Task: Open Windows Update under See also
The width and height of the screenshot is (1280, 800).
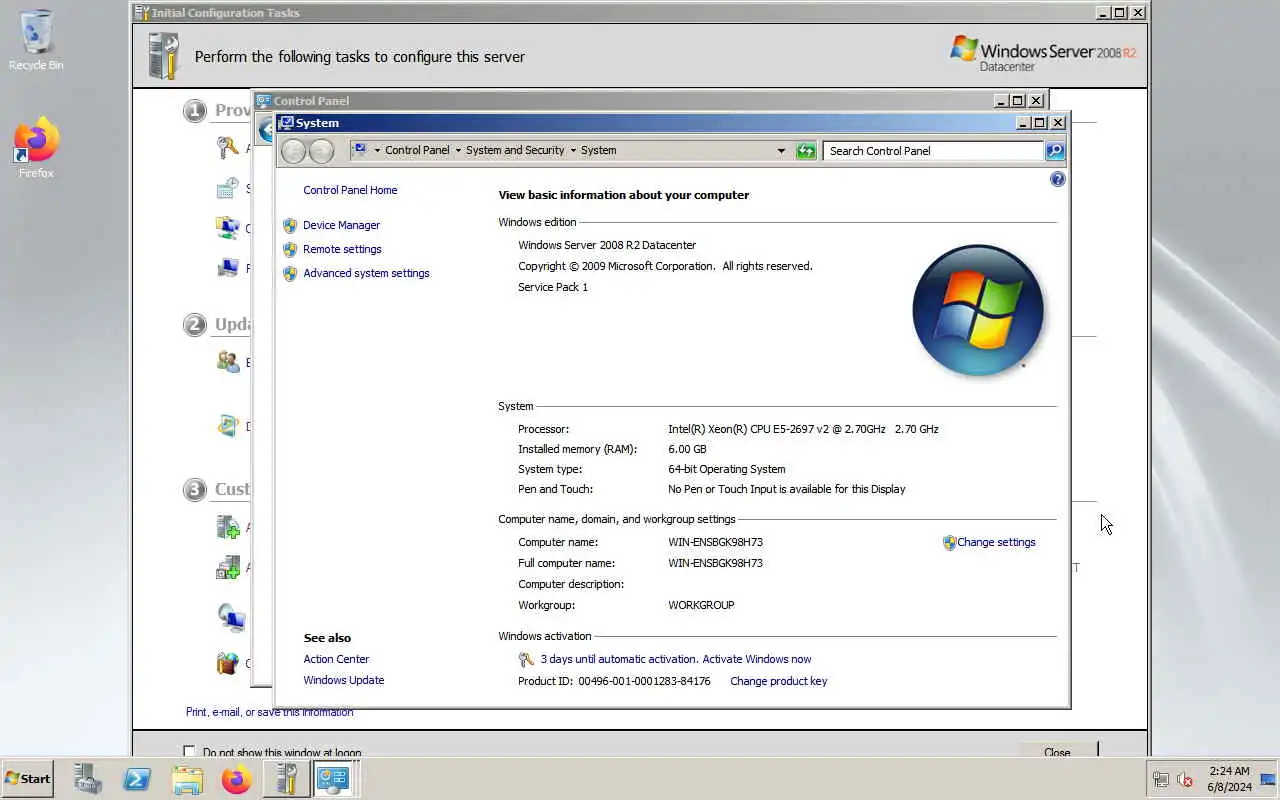Action: pos(344,681)
